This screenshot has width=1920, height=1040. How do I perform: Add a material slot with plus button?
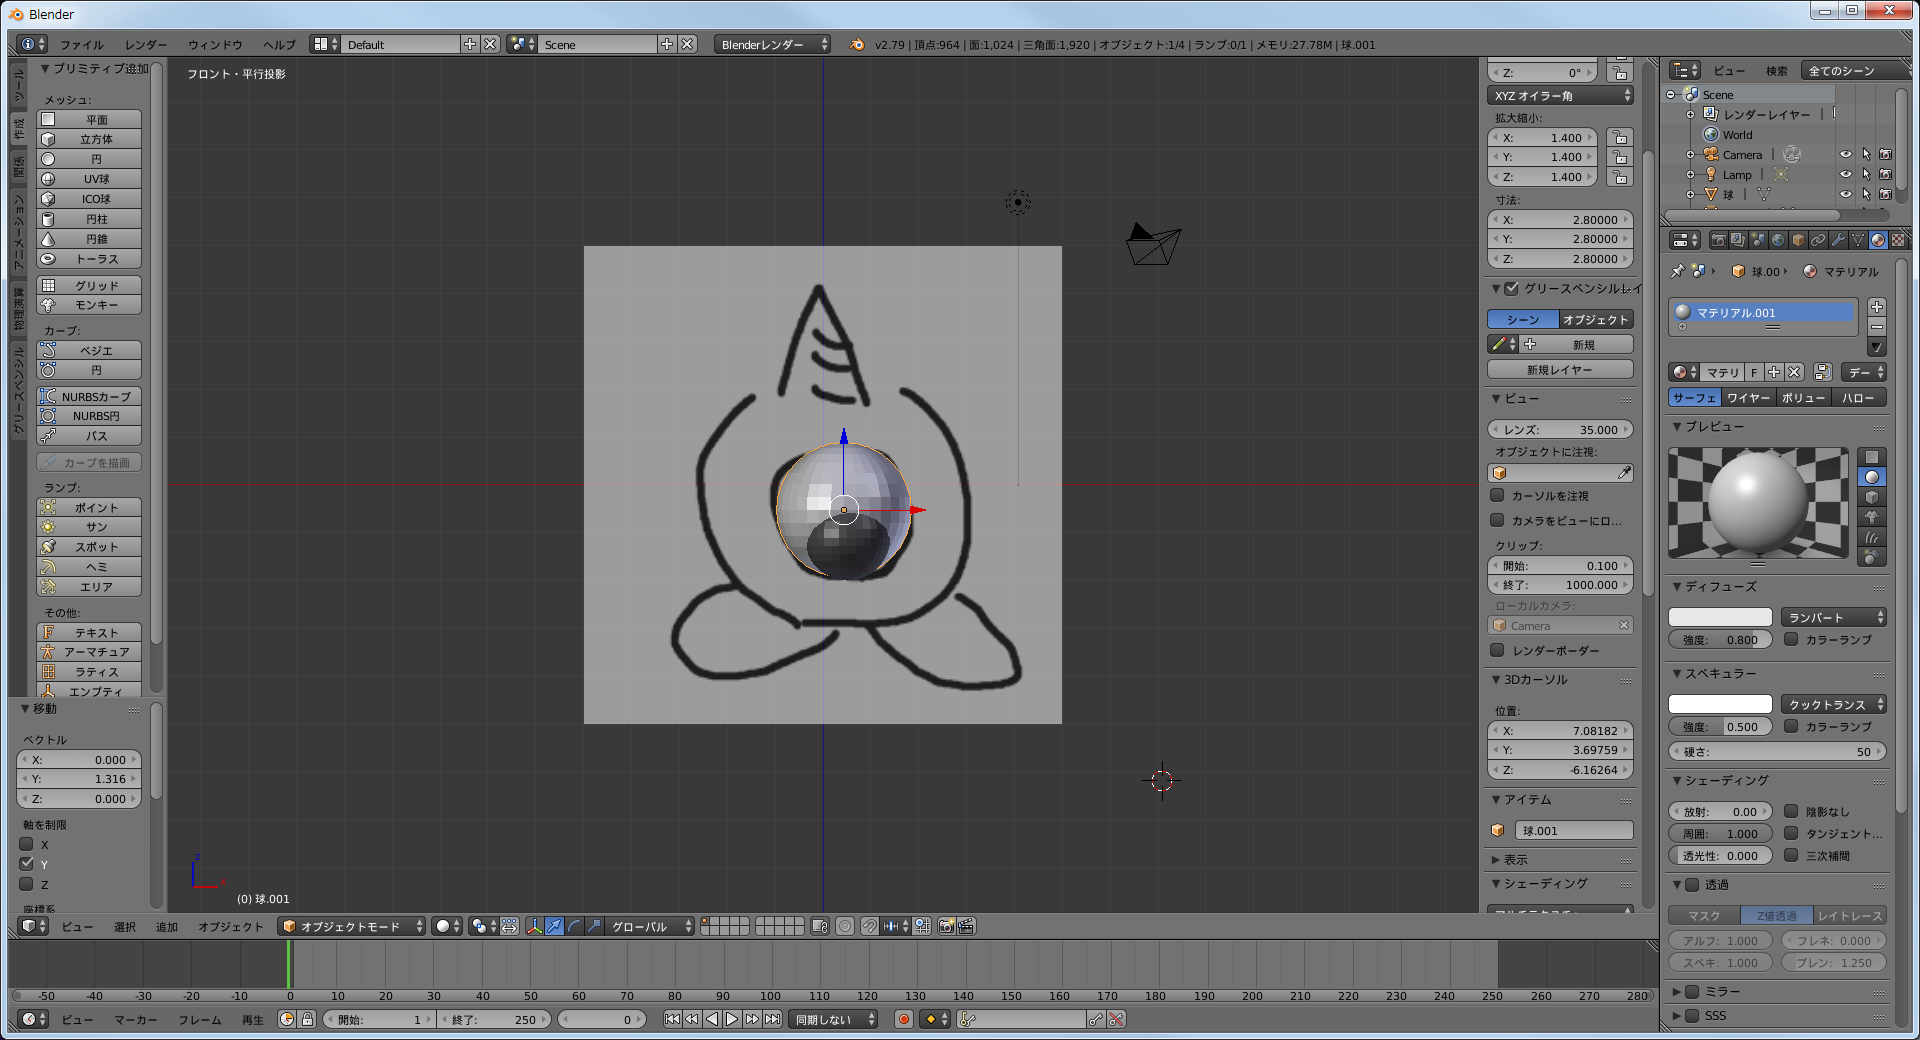tap(1877, 307)
